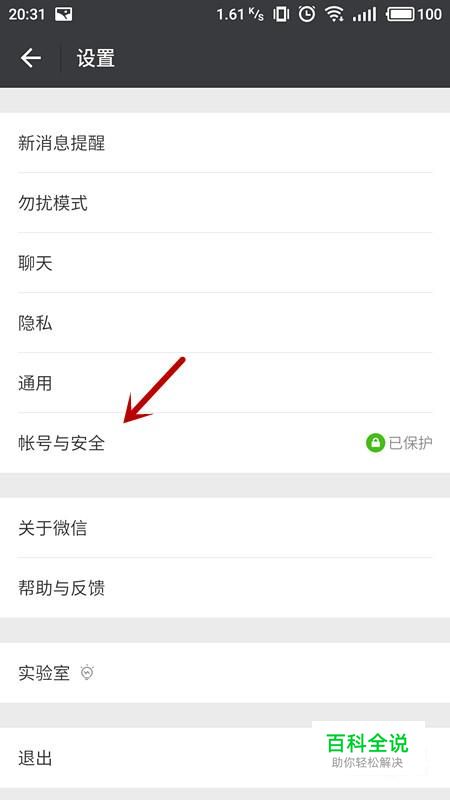
Task: Open 帐号与安全 settings
Action: (225, 443)
